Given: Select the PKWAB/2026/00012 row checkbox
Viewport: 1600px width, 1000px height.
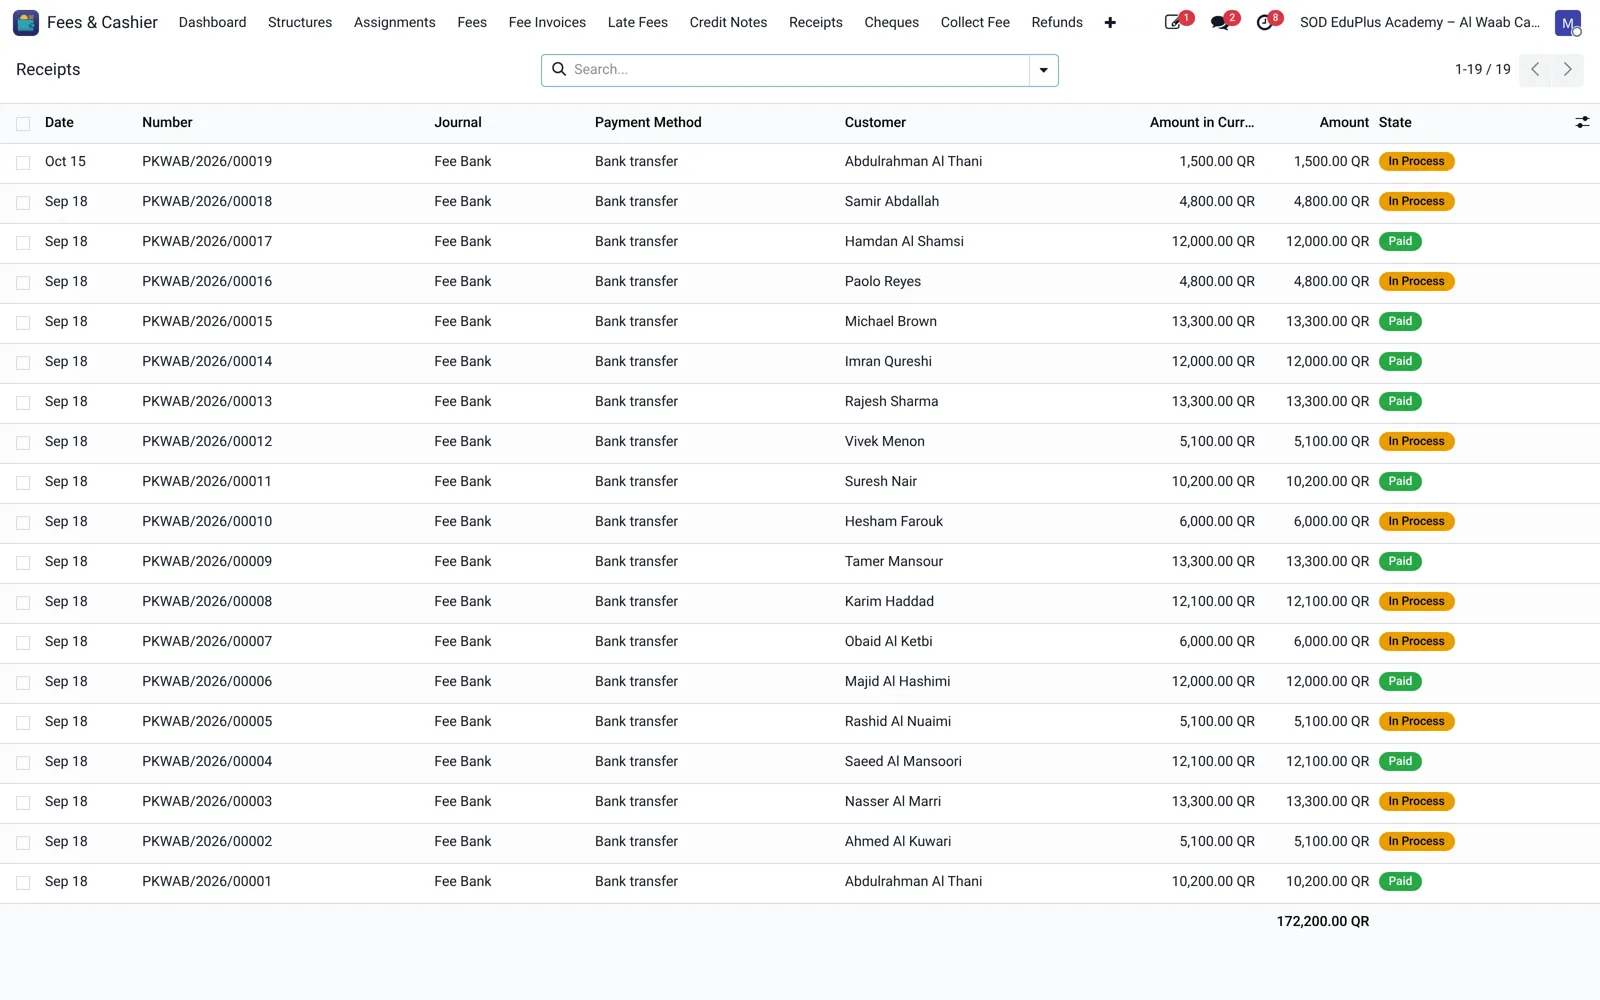Looking at the screenshot, I should tap(23, 442).
